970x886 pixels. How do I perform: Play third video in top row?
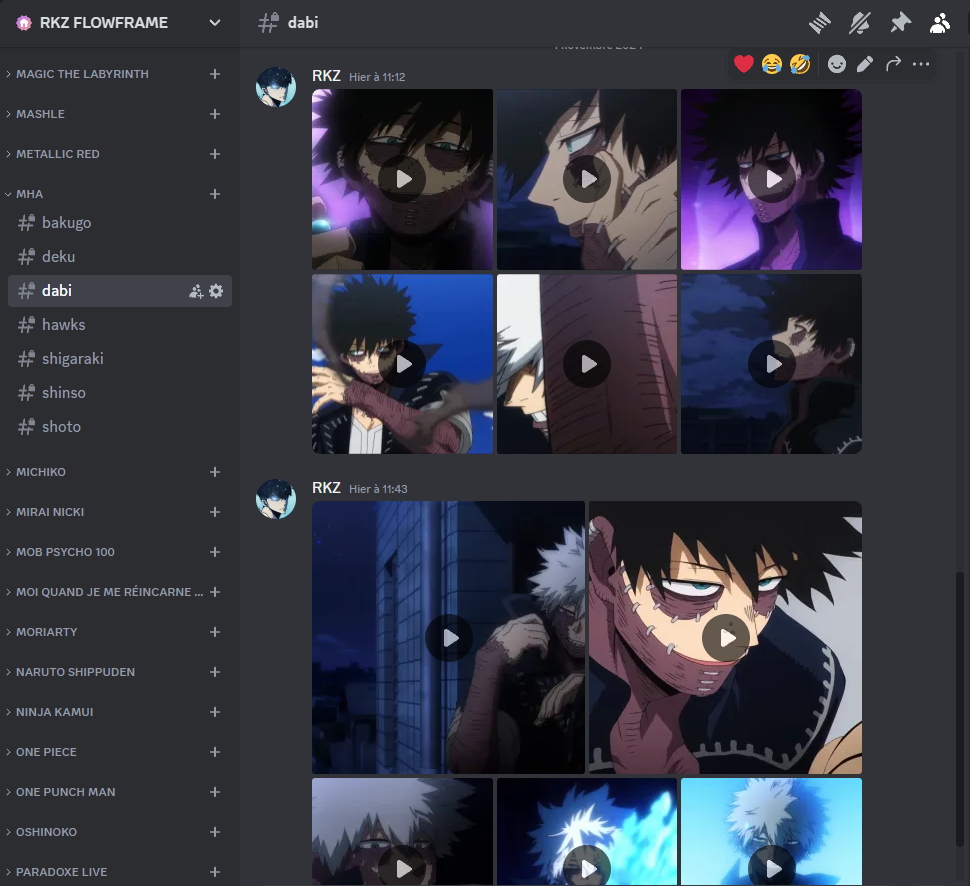771,179
